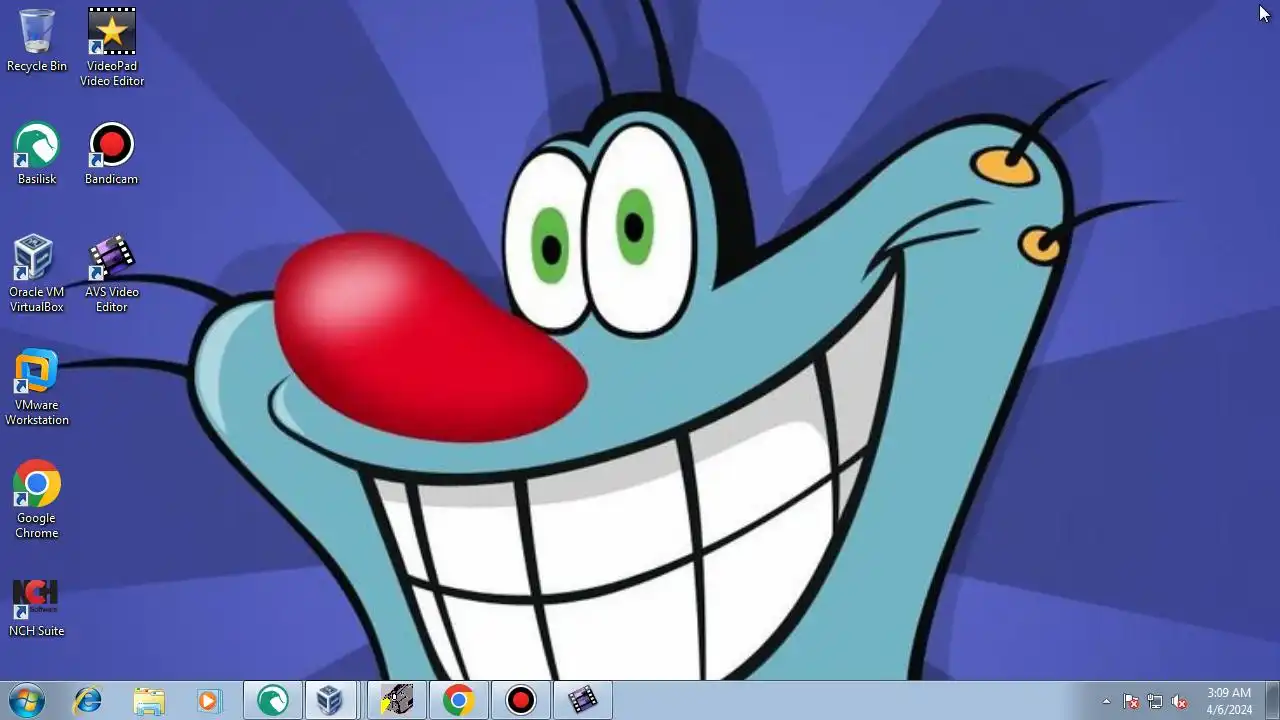Open network status icon in tray

1155,702
